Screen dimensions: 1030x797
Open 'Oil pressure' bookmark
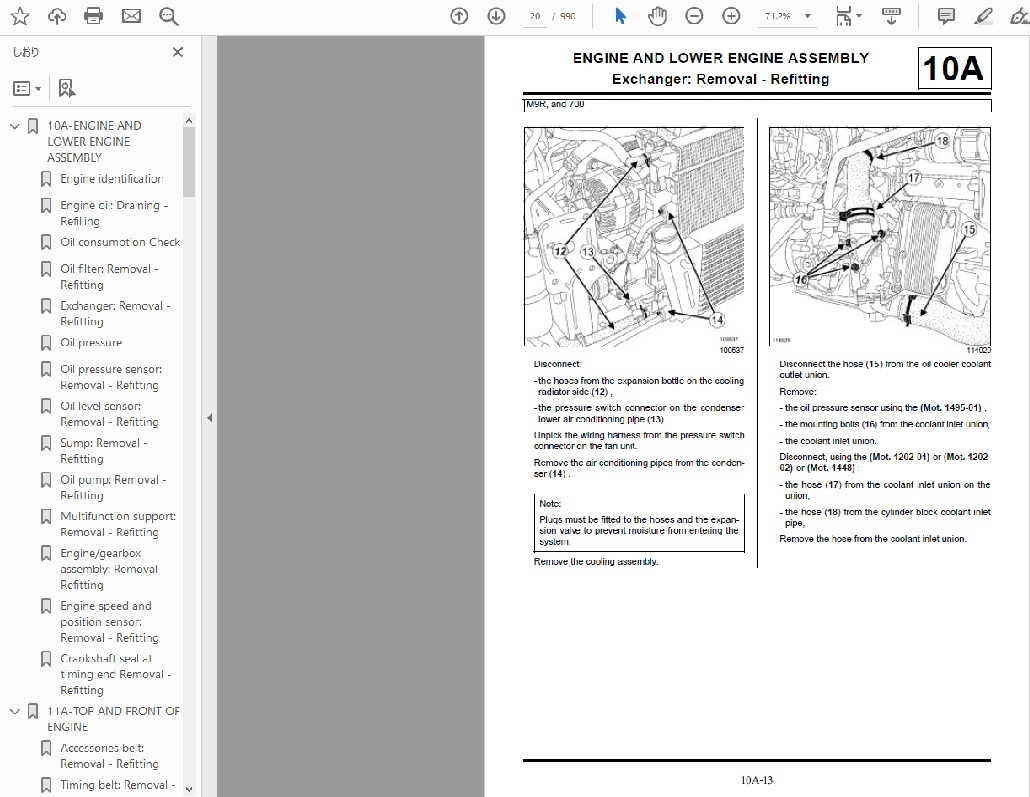91,343
